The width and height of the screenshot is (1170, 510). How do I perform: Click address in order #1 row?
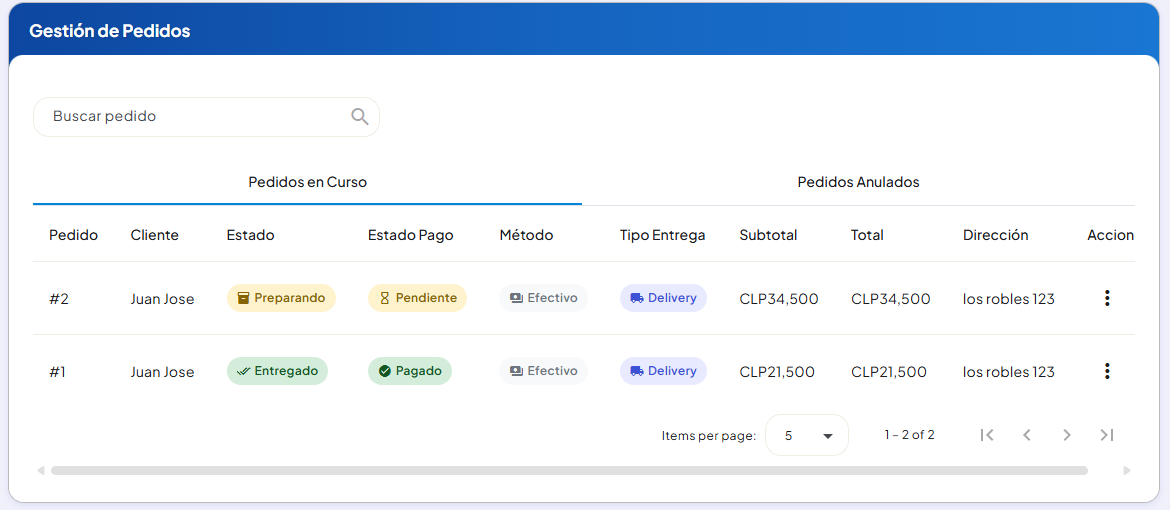click(x=1009, y=372)
